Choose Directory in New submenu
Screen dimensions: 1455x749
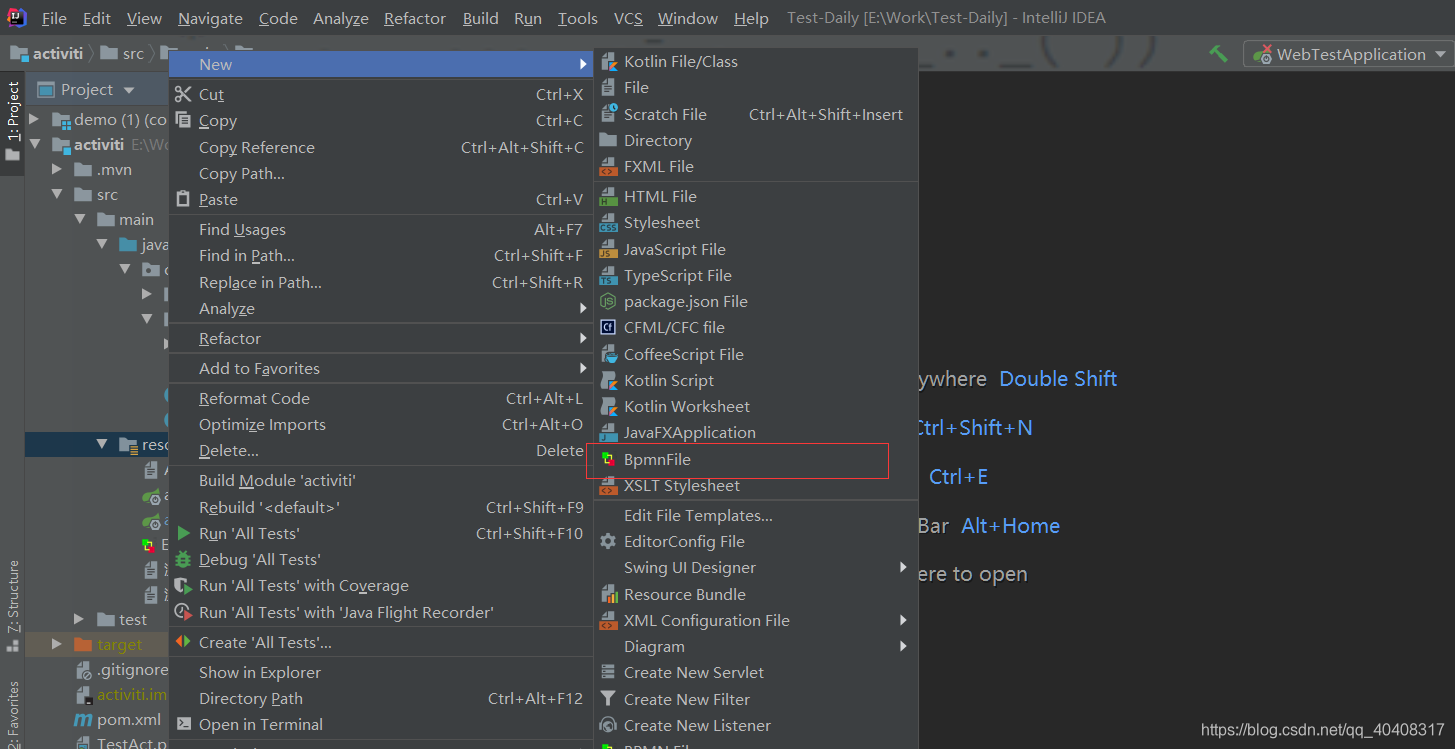(x=756, y=141)
